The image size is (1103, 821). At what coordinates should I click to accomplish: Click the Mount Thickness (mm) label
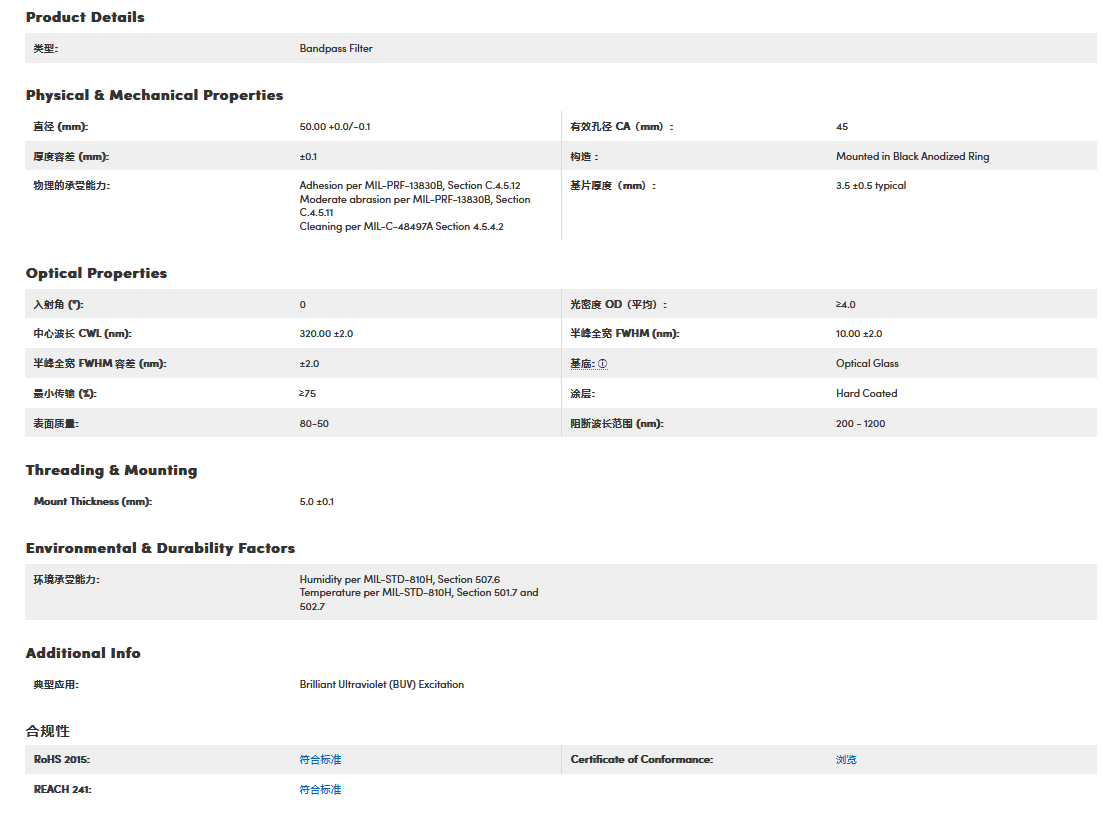pyautogui.click(x=93, y=502)
